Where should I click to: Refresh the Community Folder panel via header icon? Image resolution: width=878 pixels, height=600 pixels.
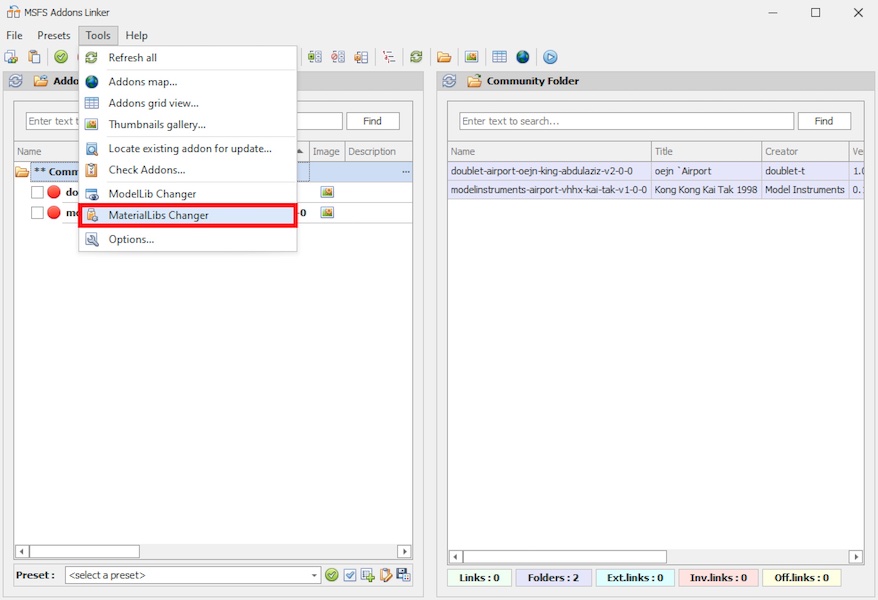click(449, 81)
